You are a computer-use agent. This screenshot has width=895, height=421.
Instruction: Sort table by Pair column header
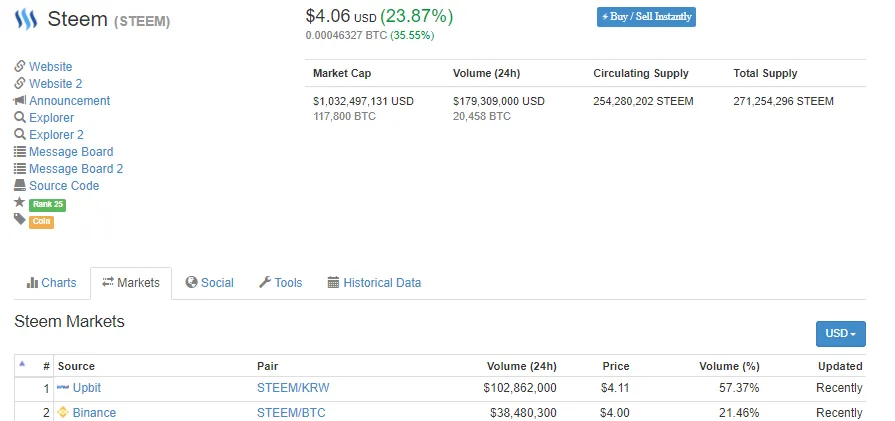coord(268,366)
